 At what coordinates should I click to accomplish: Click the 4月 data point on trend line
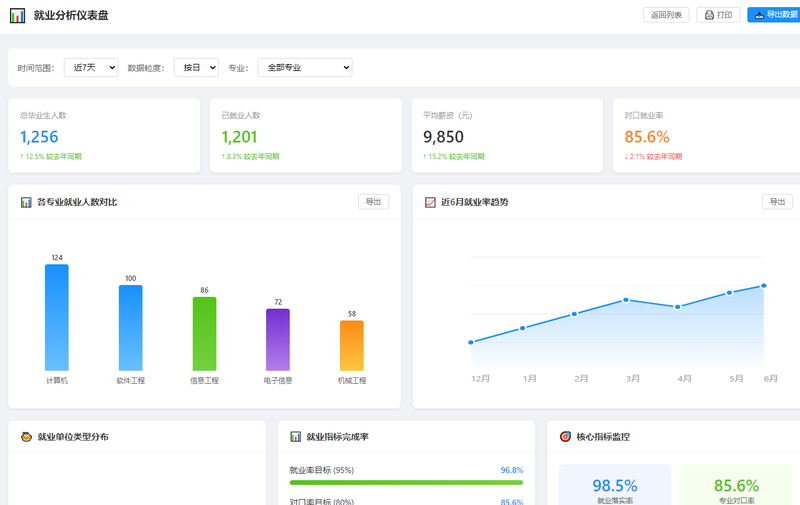[x=678, y=307]
